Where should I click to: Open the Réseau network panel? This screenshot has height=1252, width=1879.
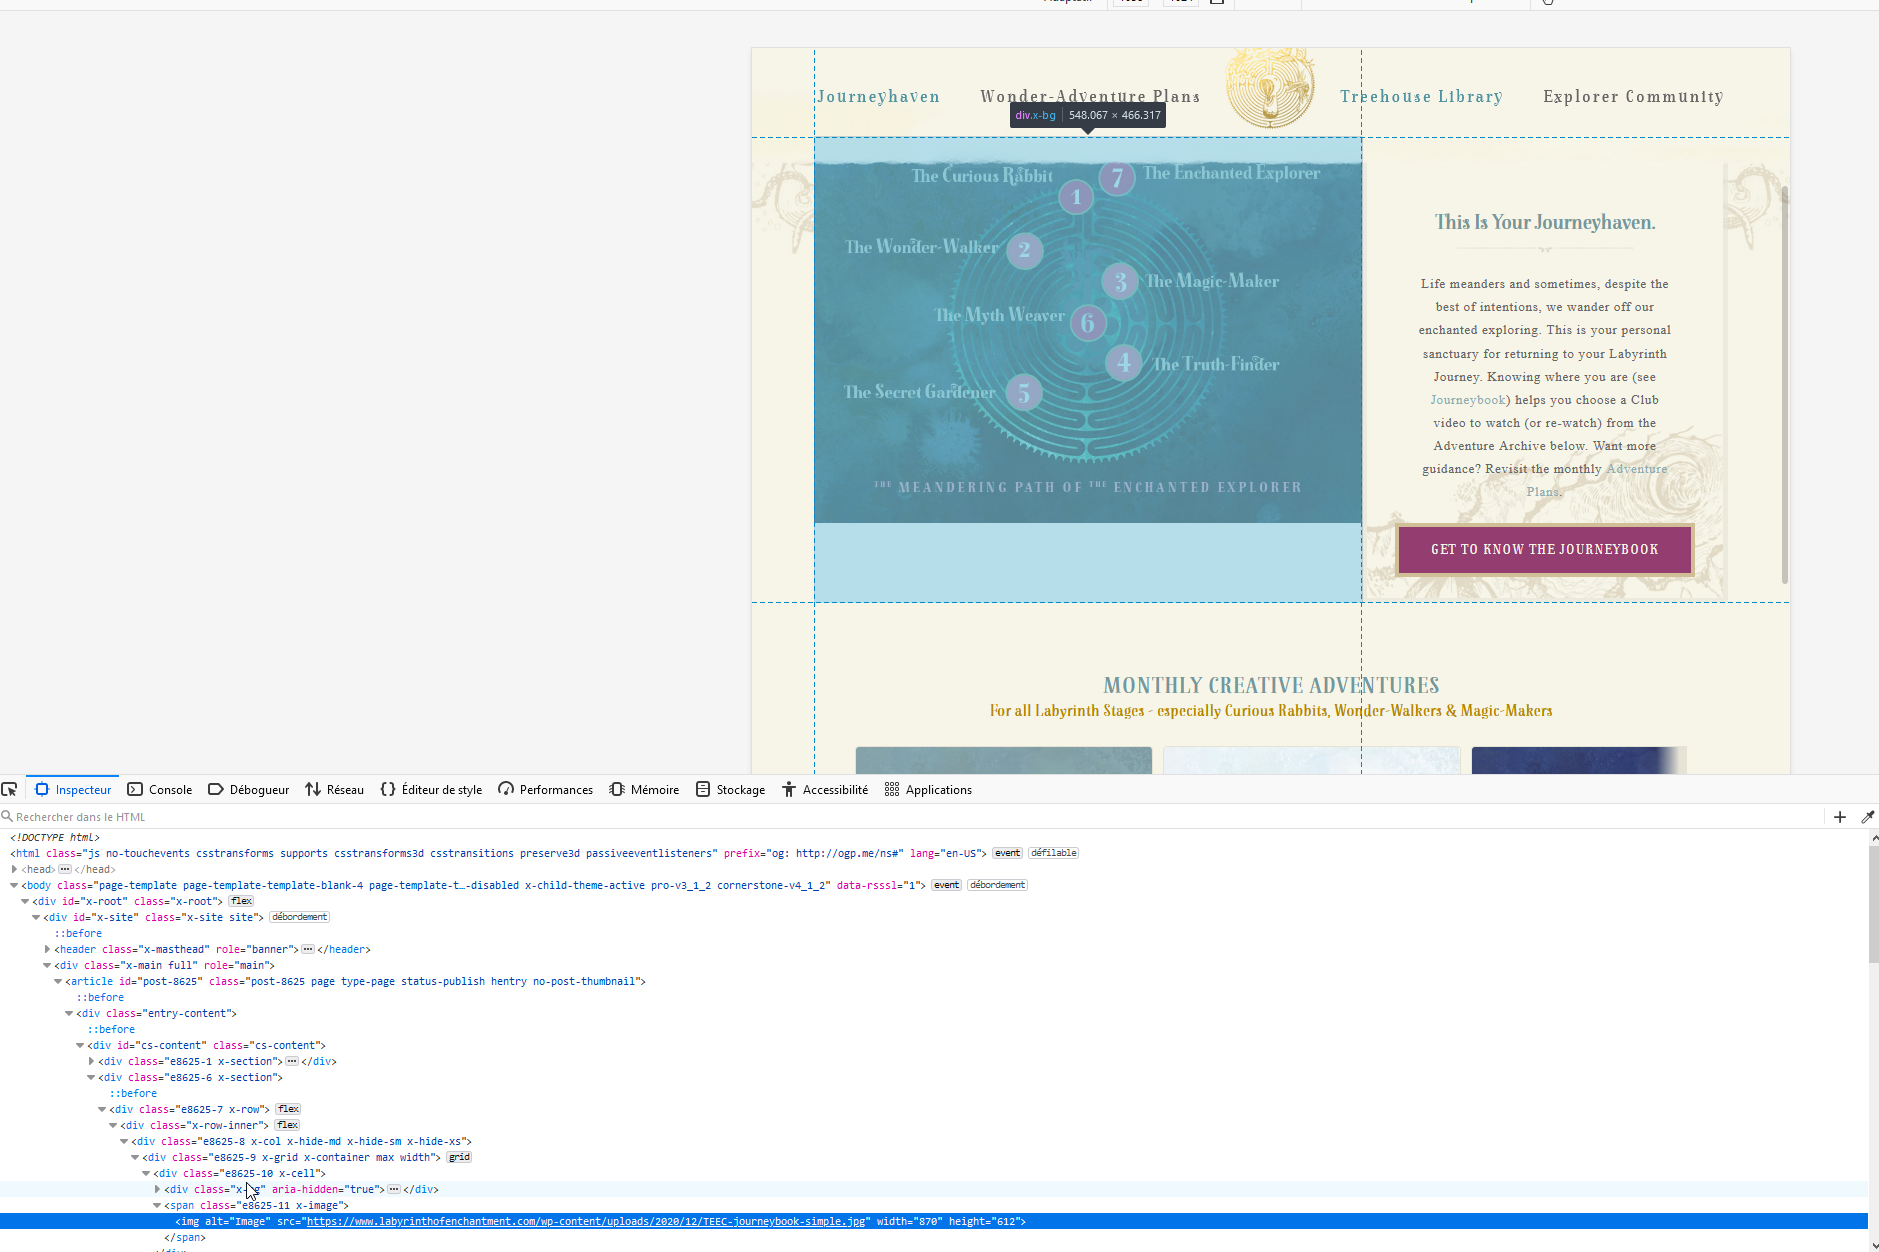[x=335, y=789]
